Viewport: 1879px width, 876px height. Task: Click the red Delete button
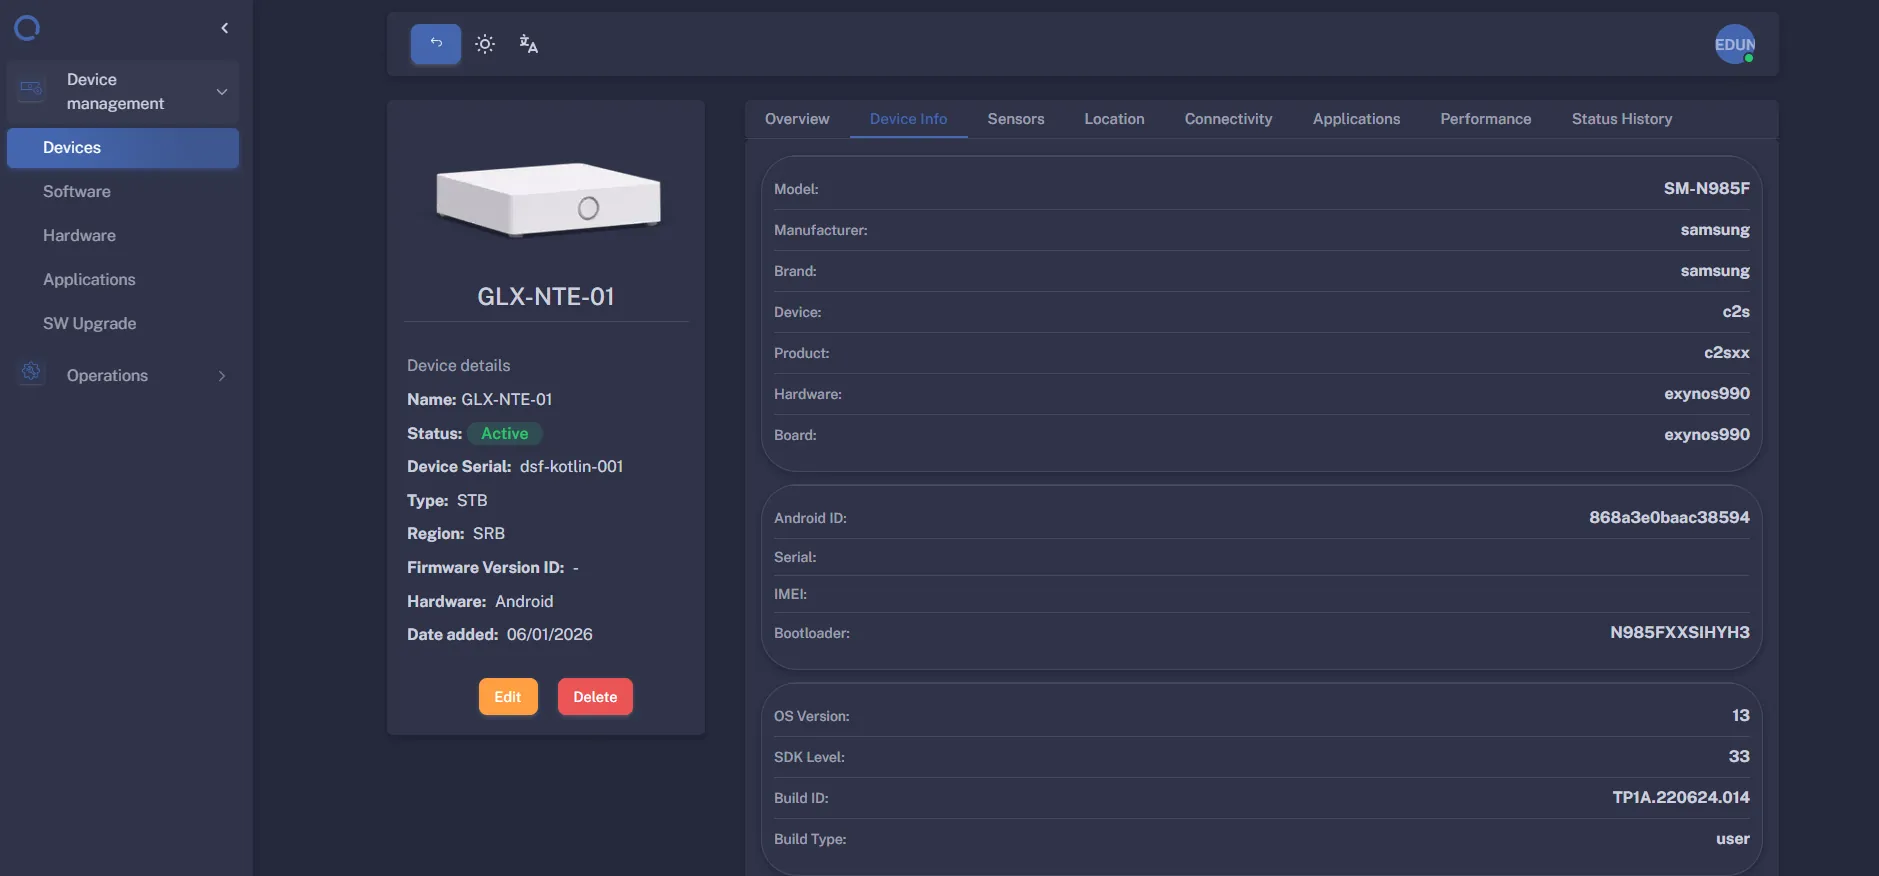coord(595,697)
